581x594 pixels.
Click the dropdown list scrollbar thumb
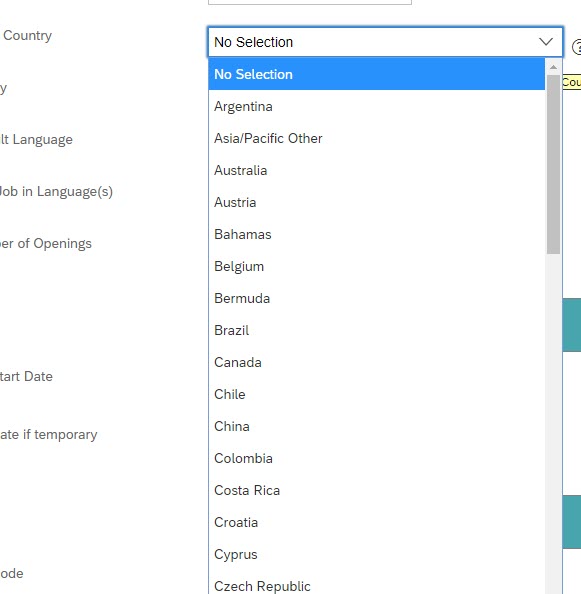pos(553,164)
